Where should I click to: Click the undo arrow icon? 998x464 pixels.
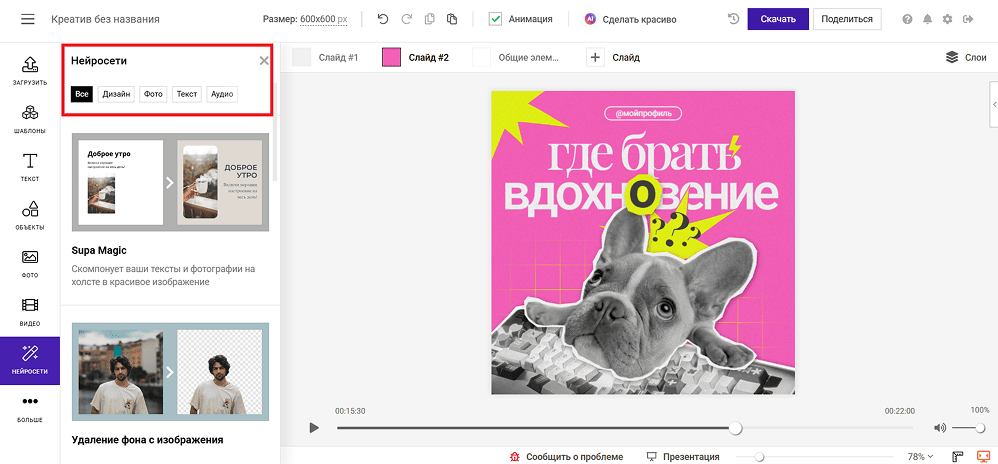[383, 19]
